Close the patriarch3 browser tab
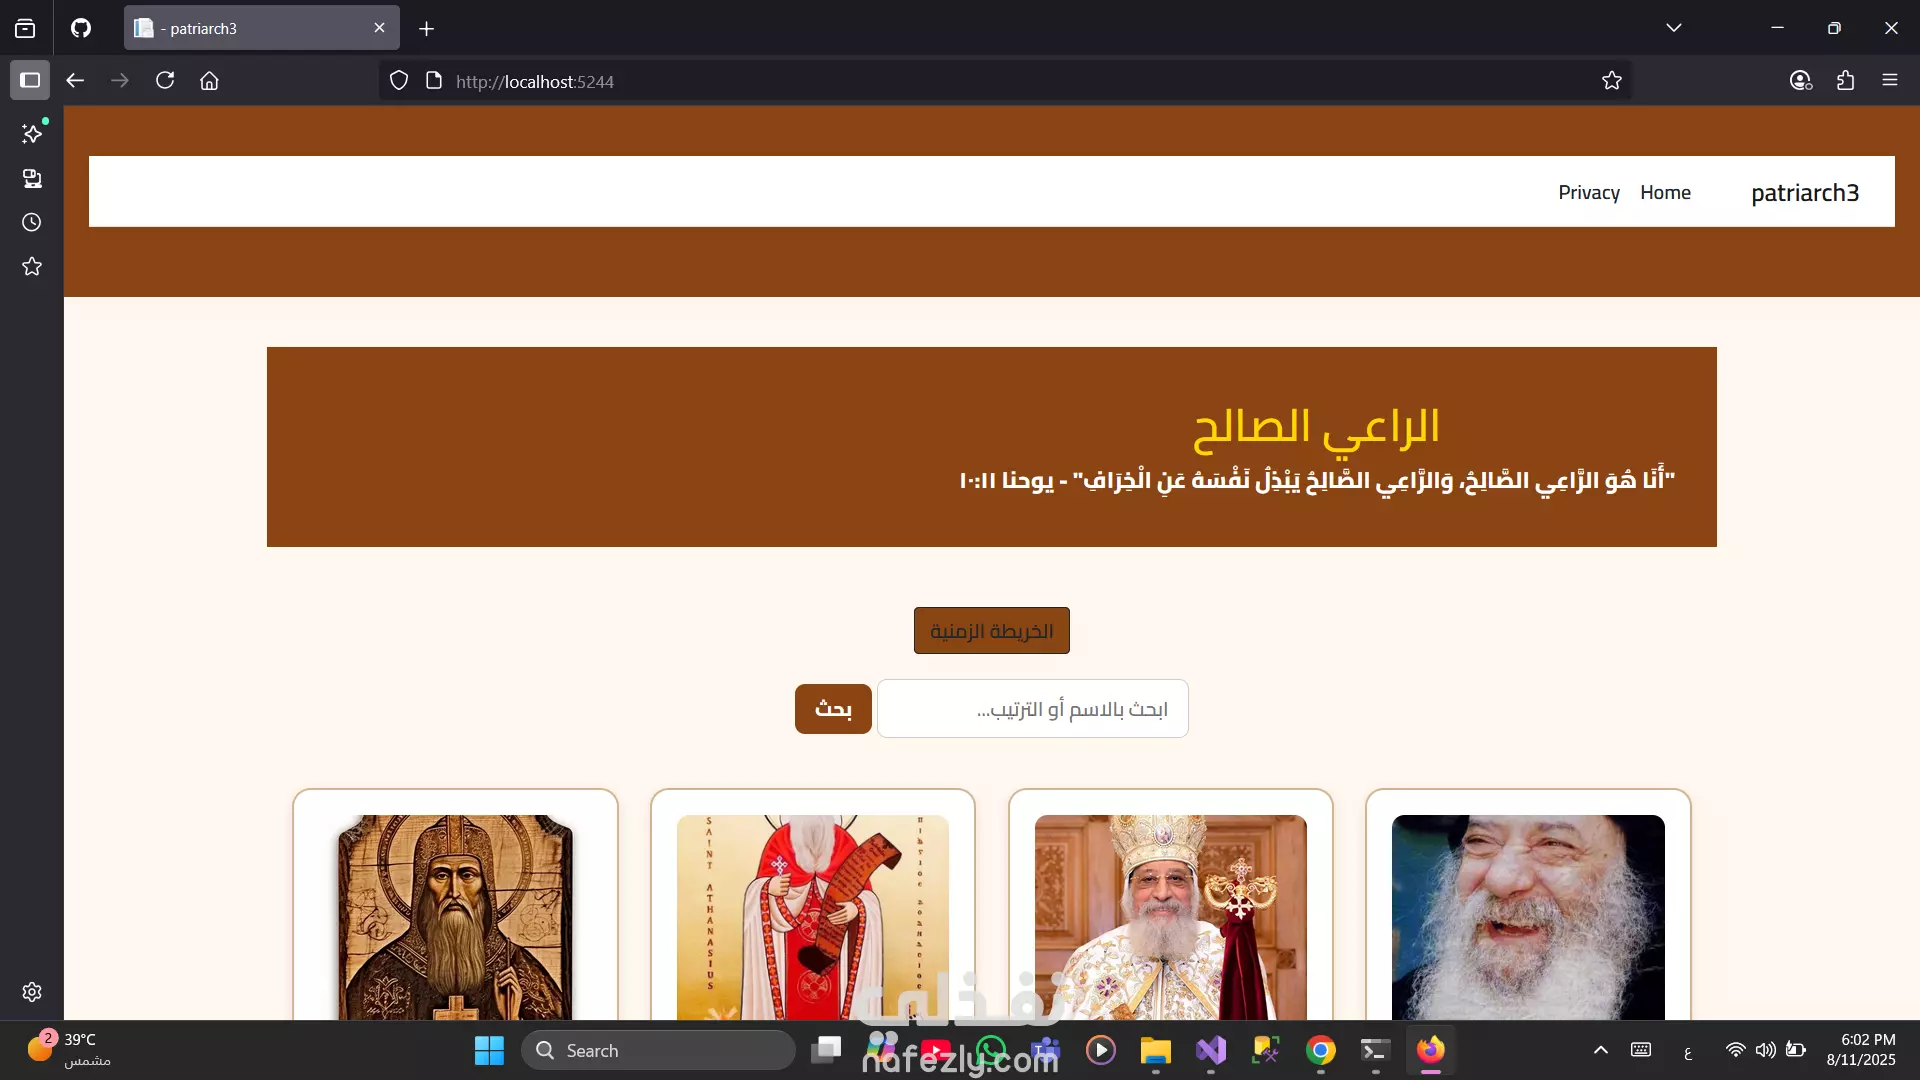 tap(379, 28)
